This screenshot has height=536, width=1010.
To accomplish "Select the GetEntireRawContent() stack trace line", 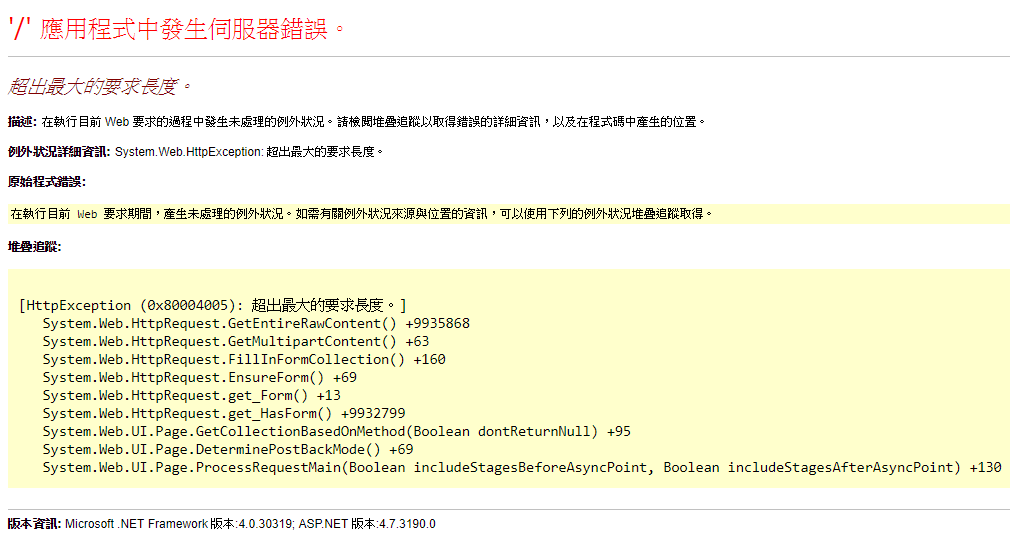I will pyautogui.click(x=255, y=324).
